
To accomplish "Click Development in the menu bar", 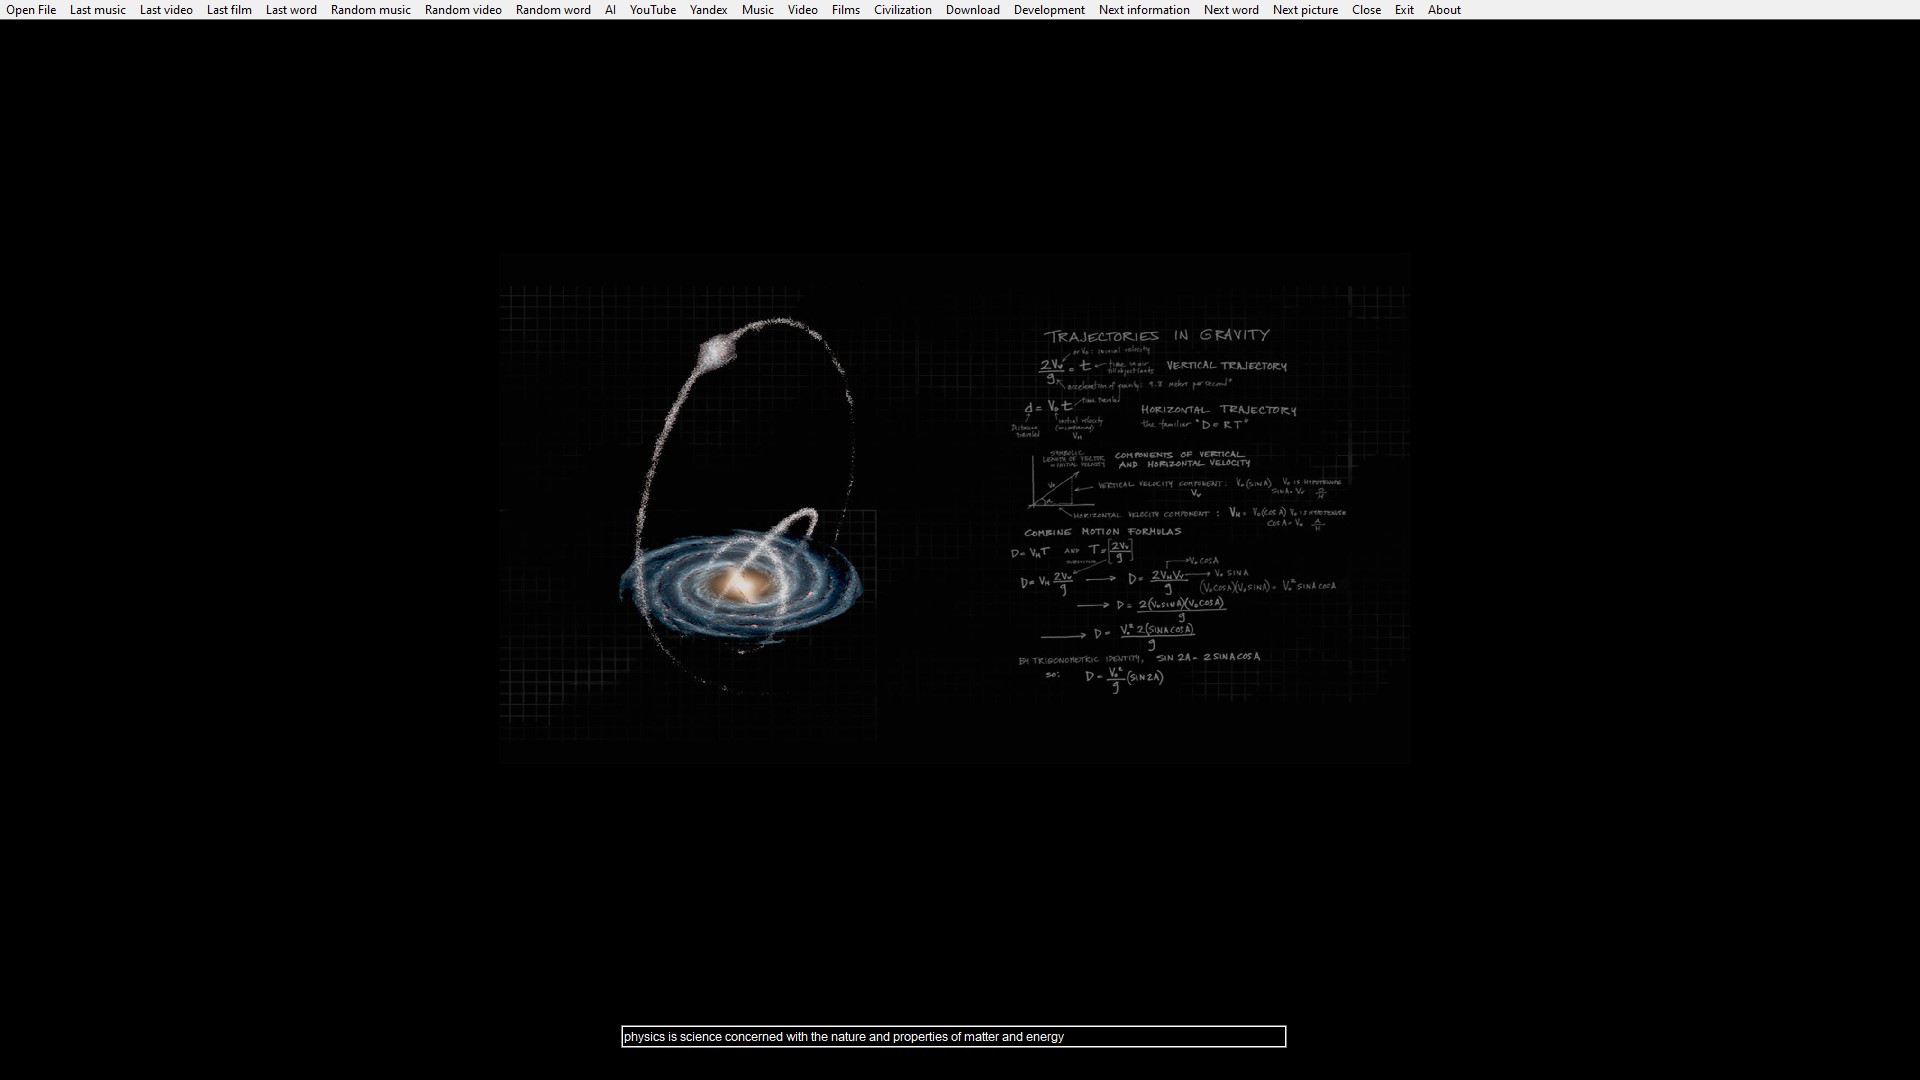I will pos(1049,10).
